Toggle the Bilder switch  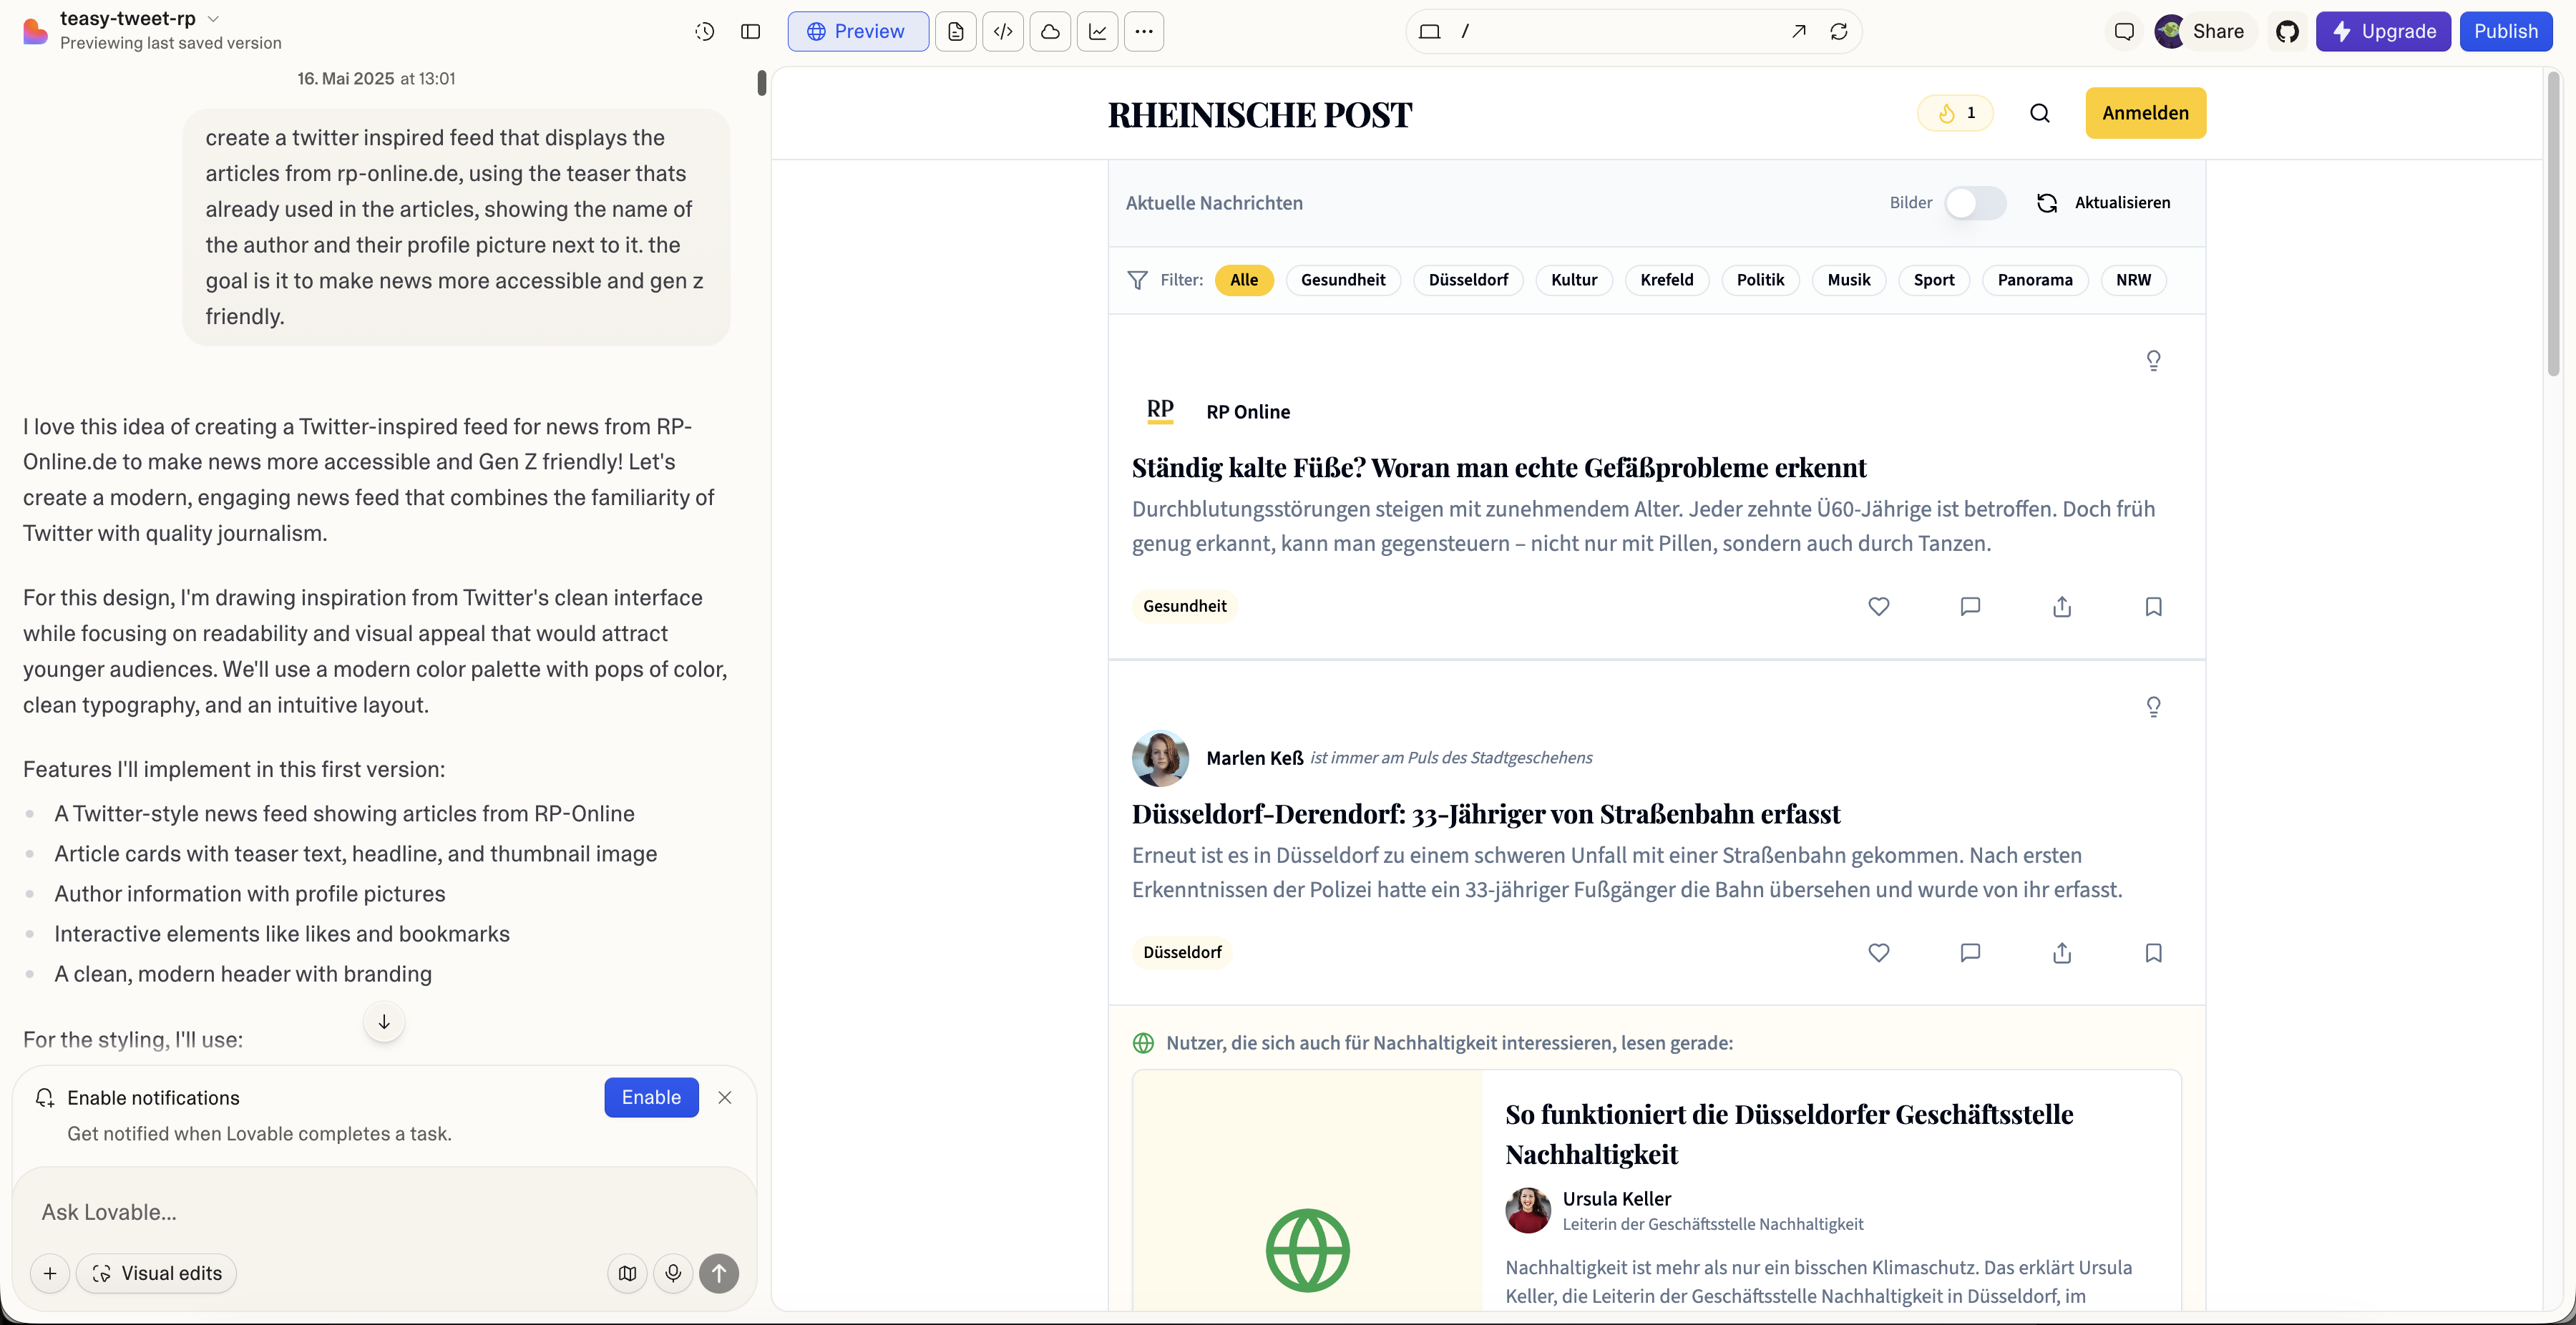tap(1974, 203)
